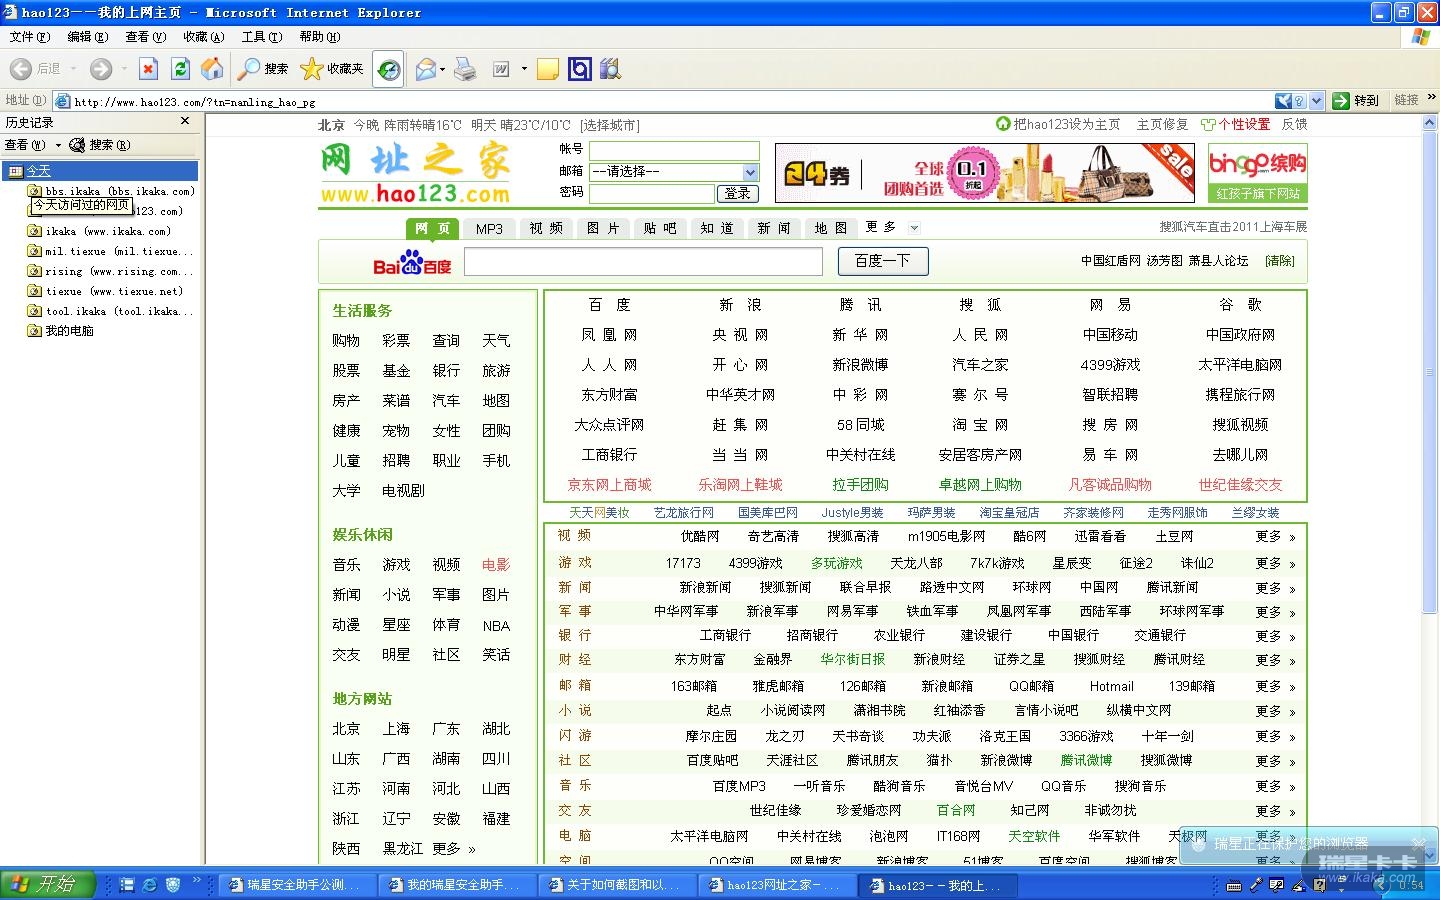The height and width of the screenshot is (900, 1440).
Task: Open the 淘宝网 link
Action: coord(980,425)
